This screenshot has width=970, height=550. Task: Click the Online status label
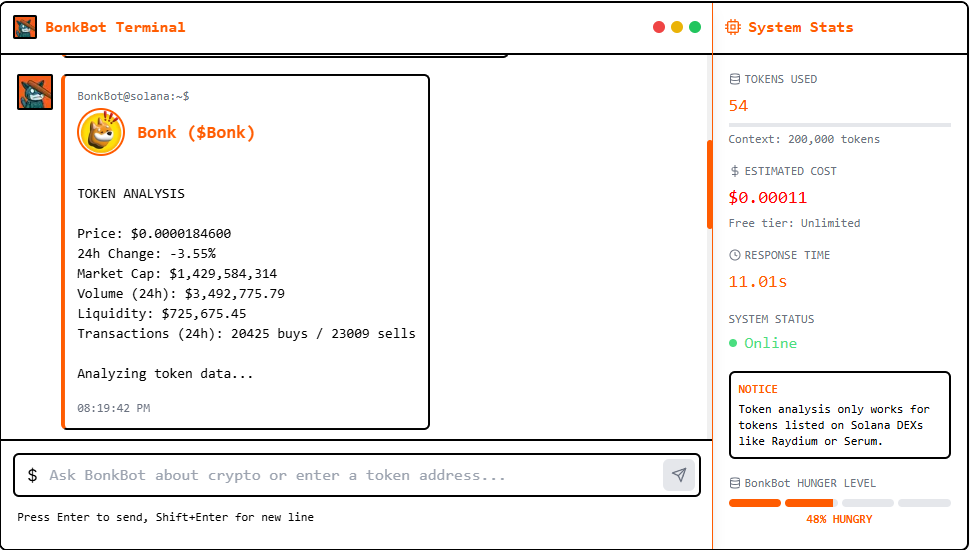(x=770, y=343)
